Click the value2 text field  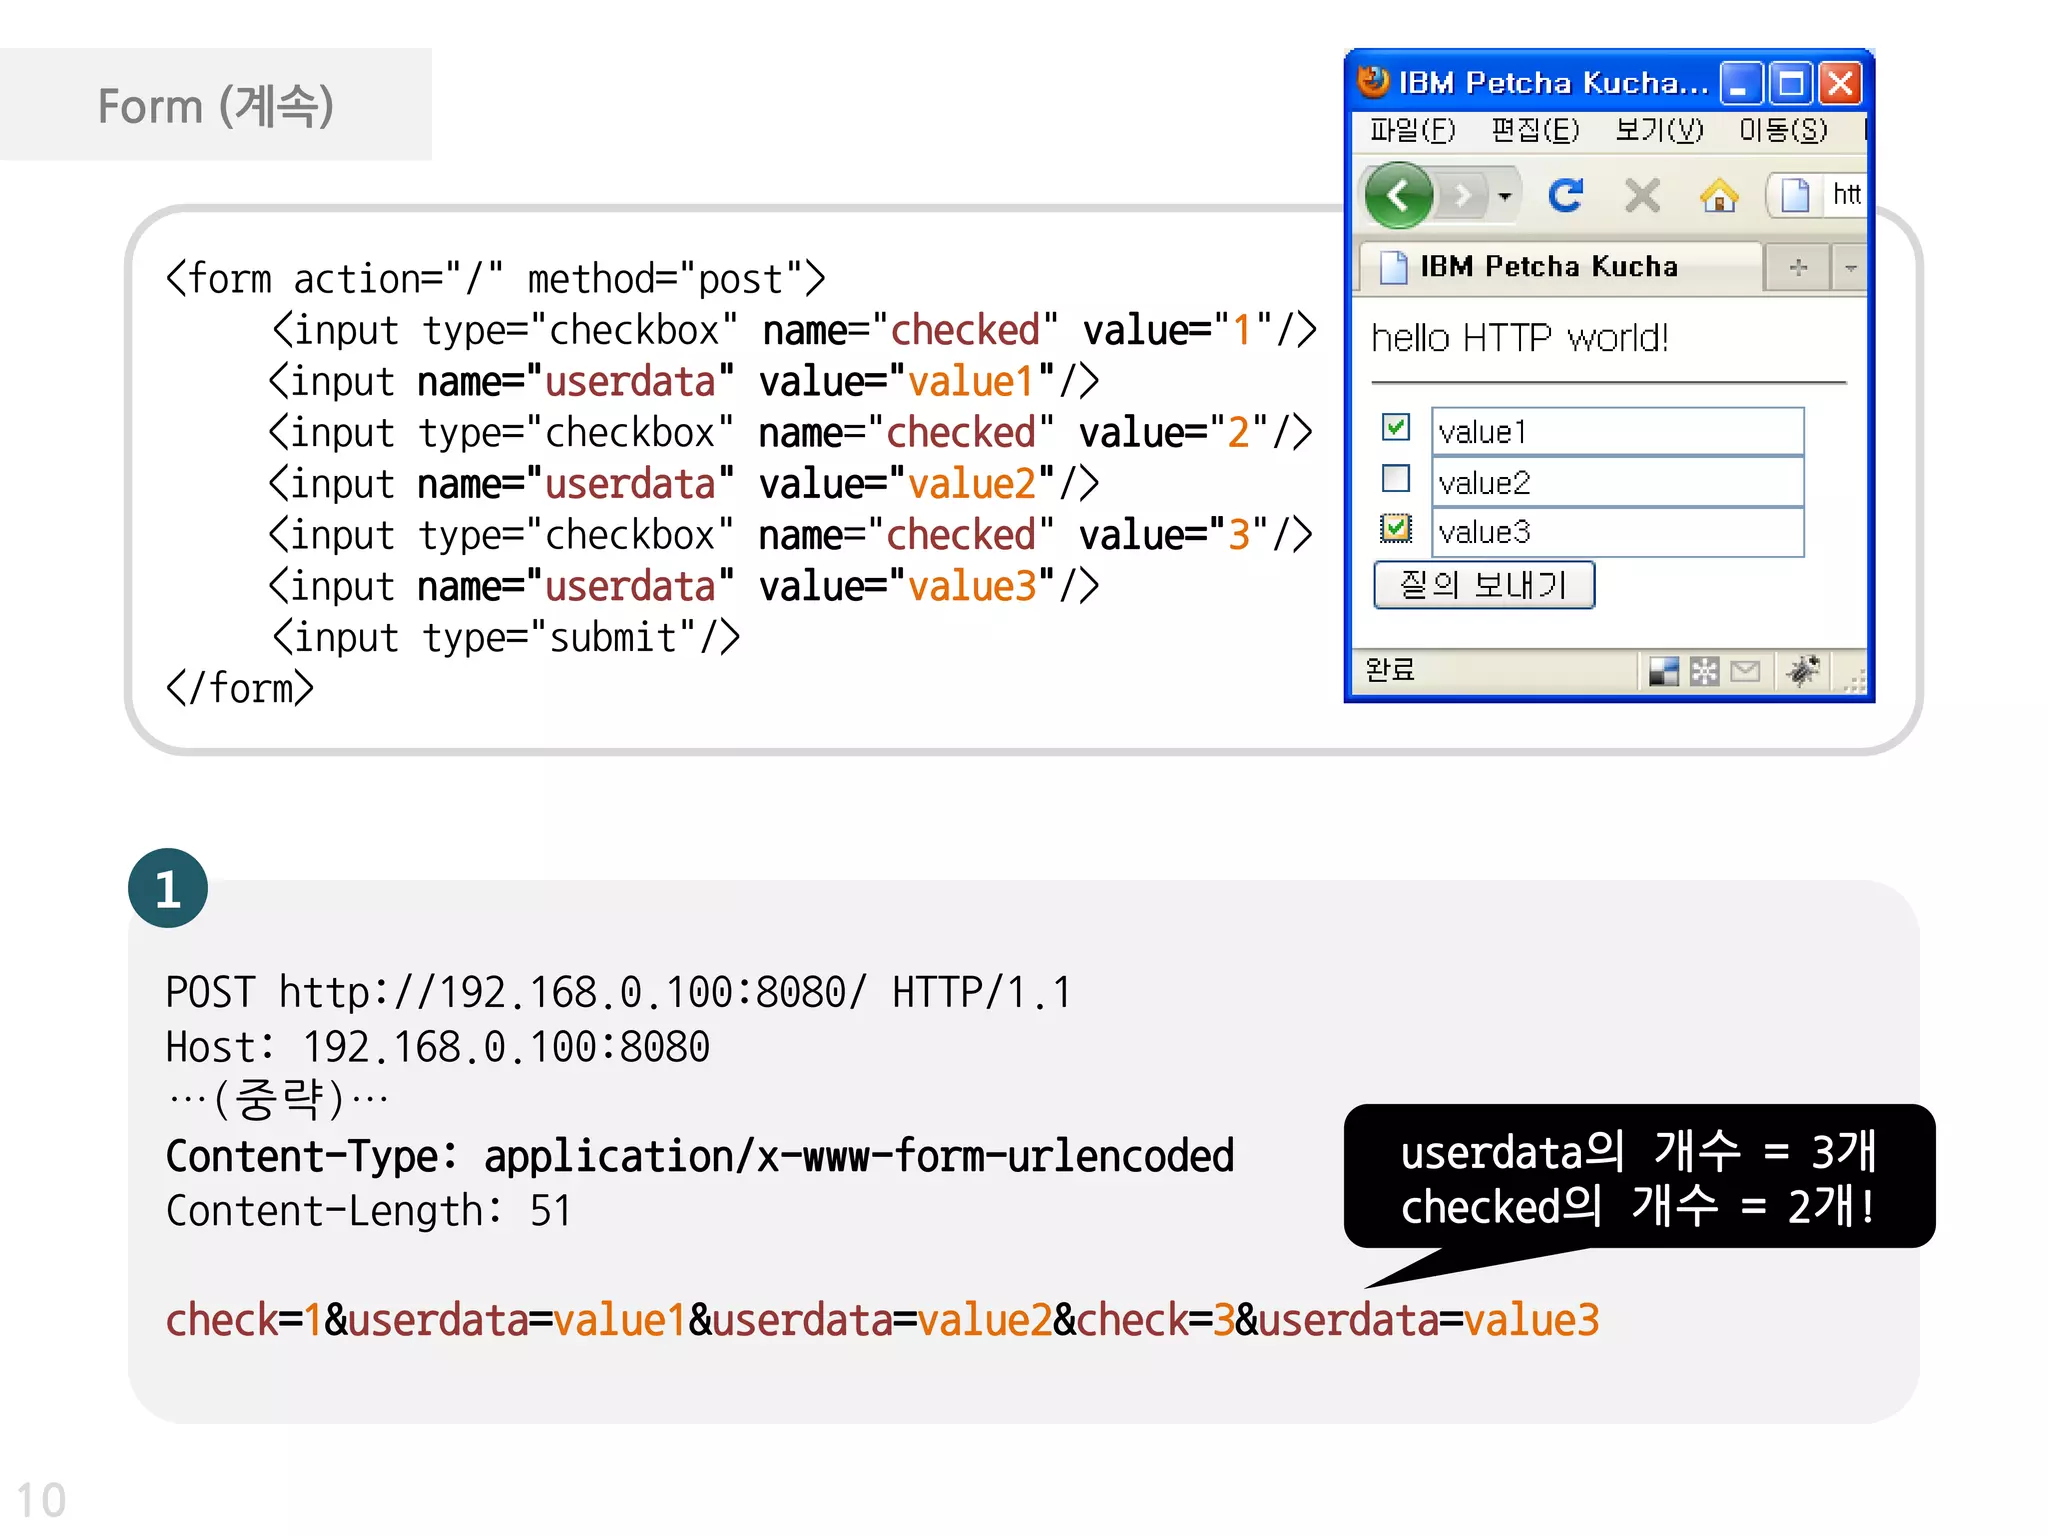1617,482
